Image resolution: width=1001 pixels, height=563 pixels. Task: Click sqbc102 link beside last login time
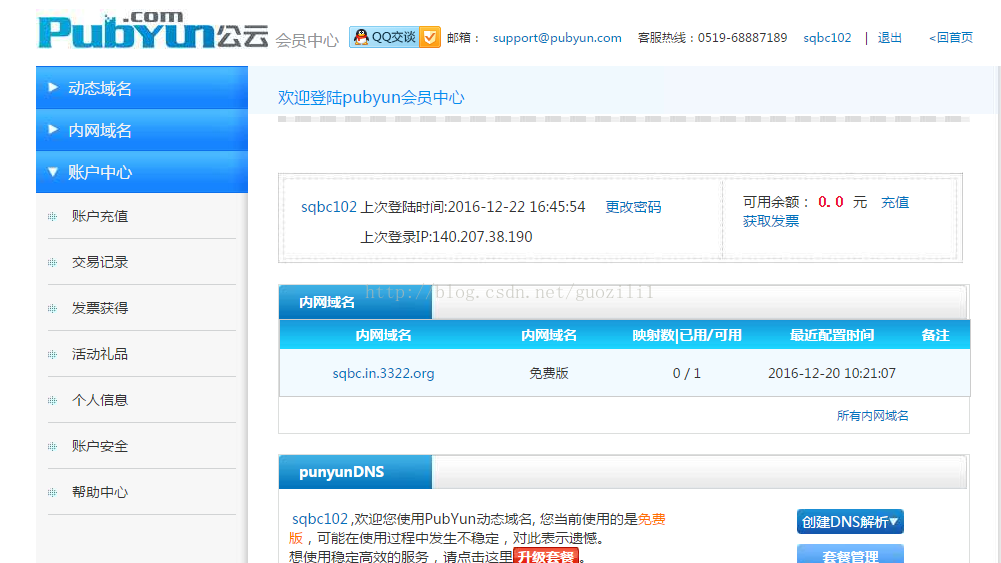point(329,207)
